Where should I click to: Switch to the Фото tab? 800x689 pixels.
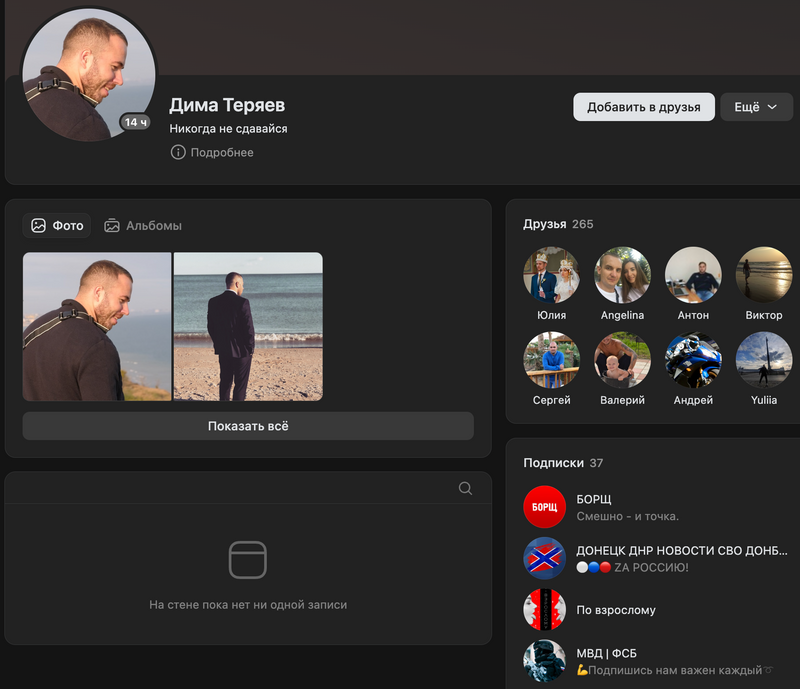(57, 226)
